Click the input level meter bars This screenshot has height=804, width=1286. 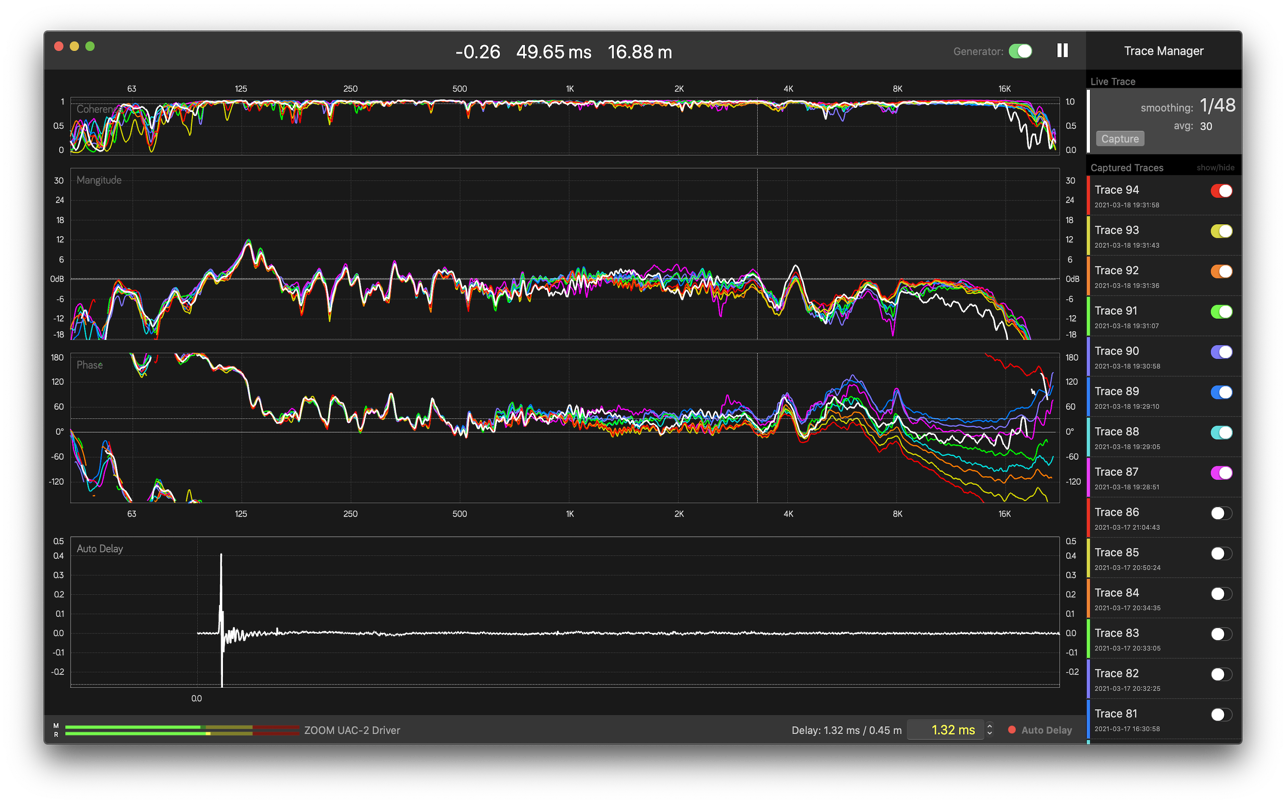point(180,730)
